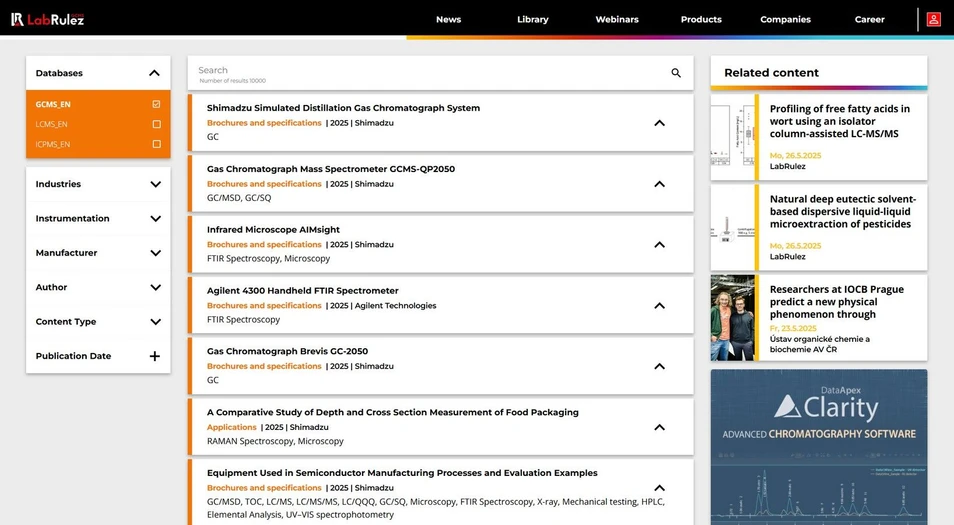Enable the LCMS_EN database checkbox
The image size is (954, 525).
click(156, 124)
